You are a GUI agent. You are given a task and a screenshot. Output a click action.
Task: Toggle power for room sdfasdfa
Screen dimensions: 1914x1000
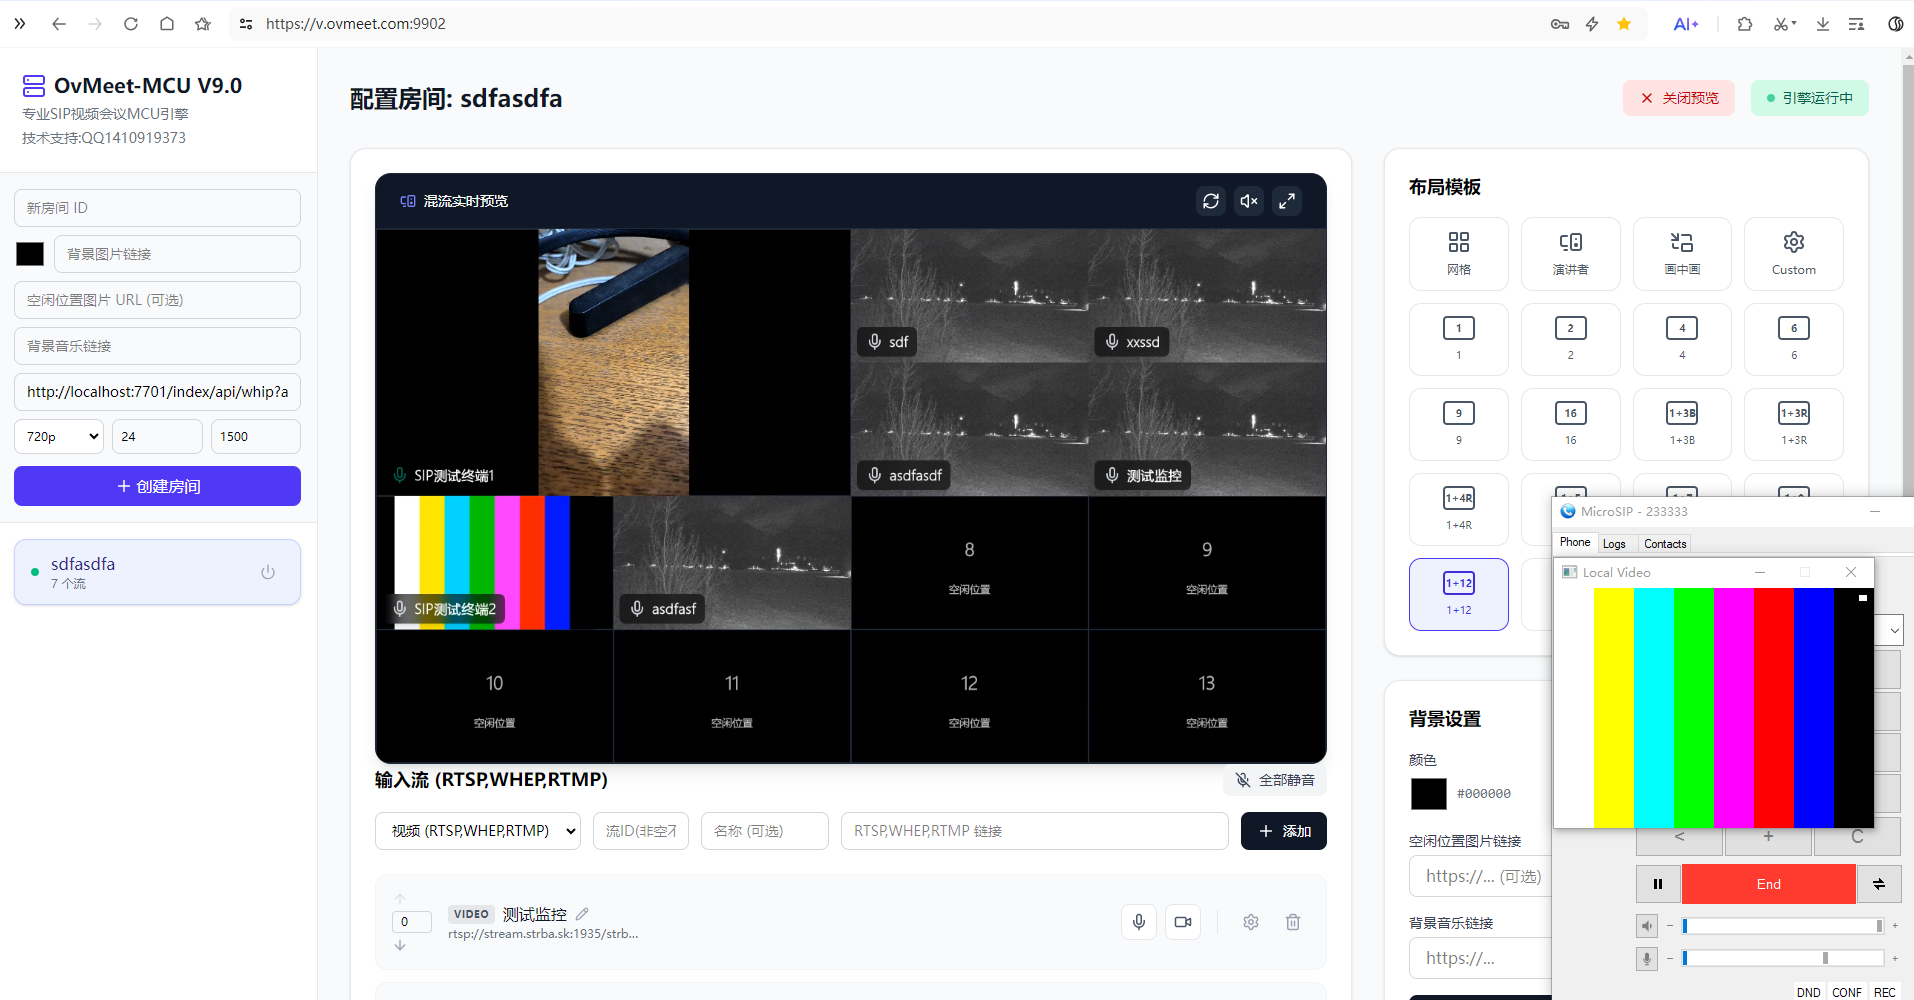(x=268, y=573)
